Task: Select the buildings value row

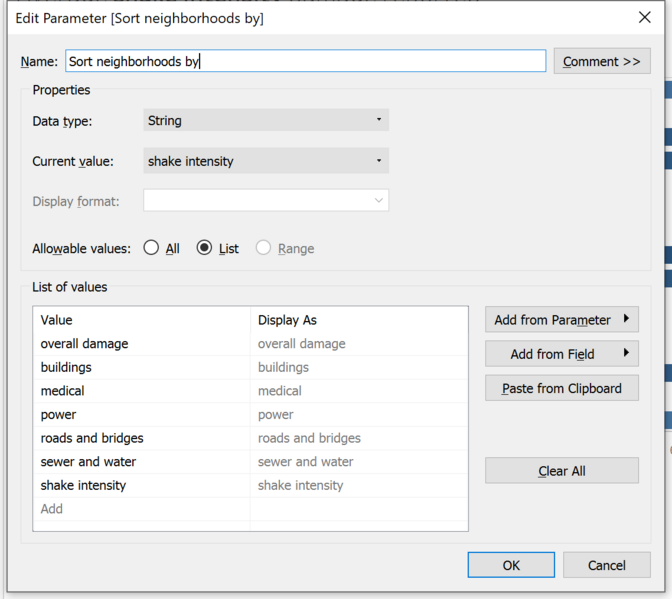Action: 250,367
